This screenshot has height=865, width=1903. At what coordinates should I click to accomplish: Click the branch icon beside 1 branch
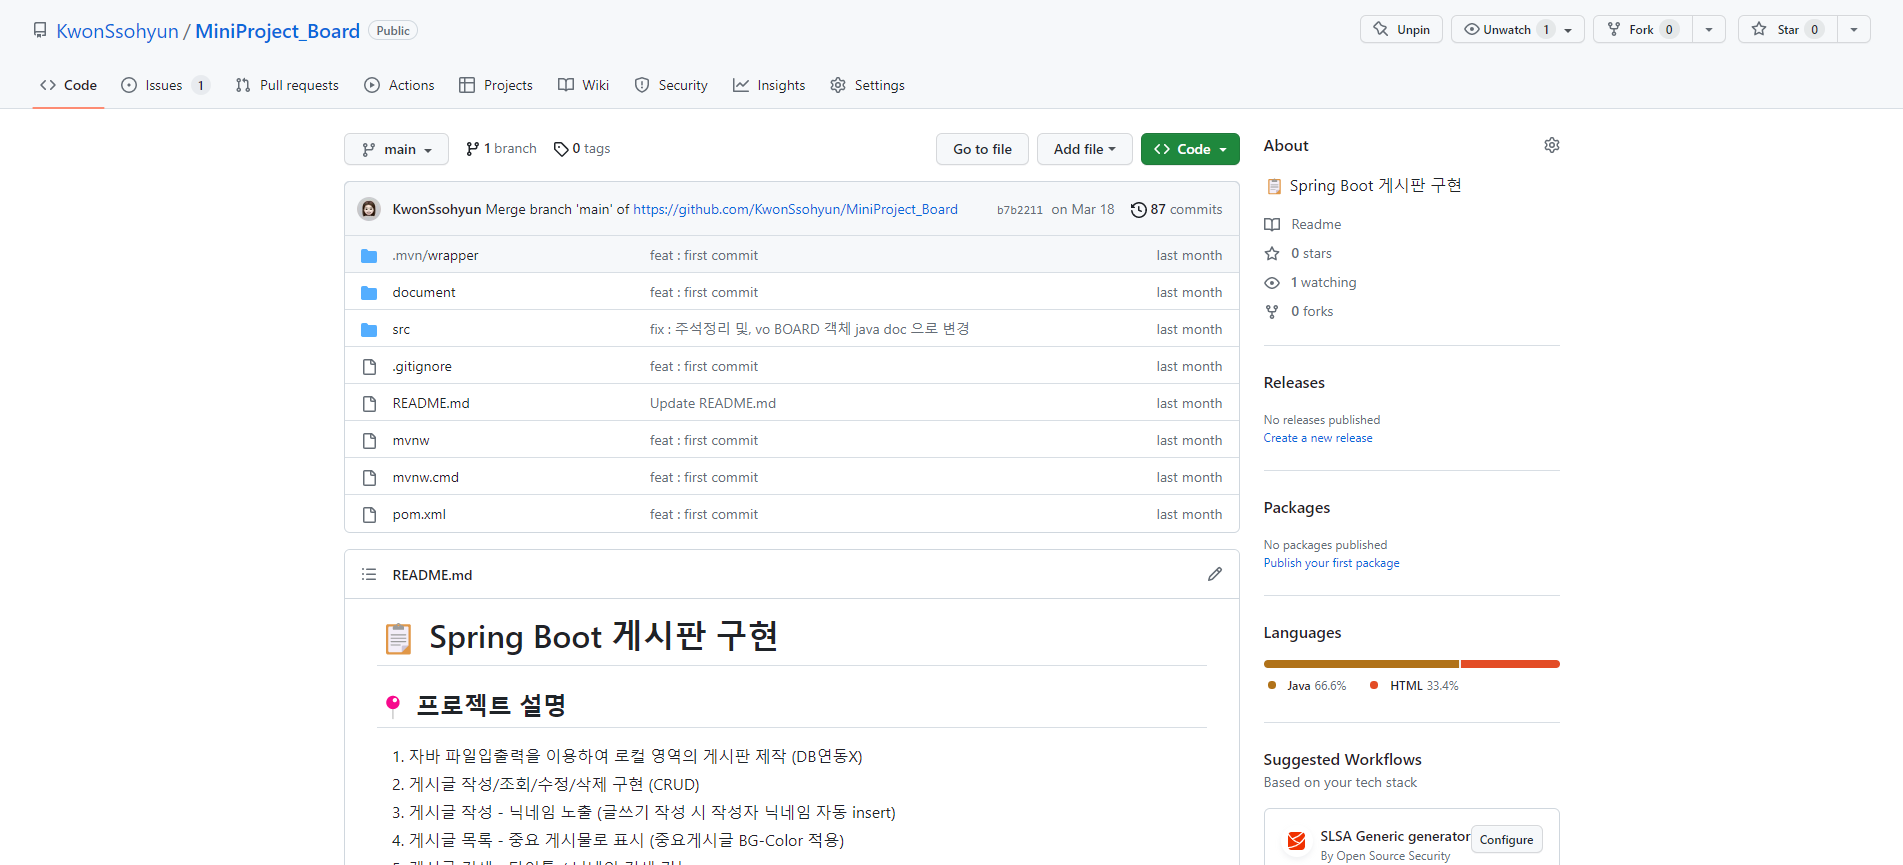tap(473, 149)
